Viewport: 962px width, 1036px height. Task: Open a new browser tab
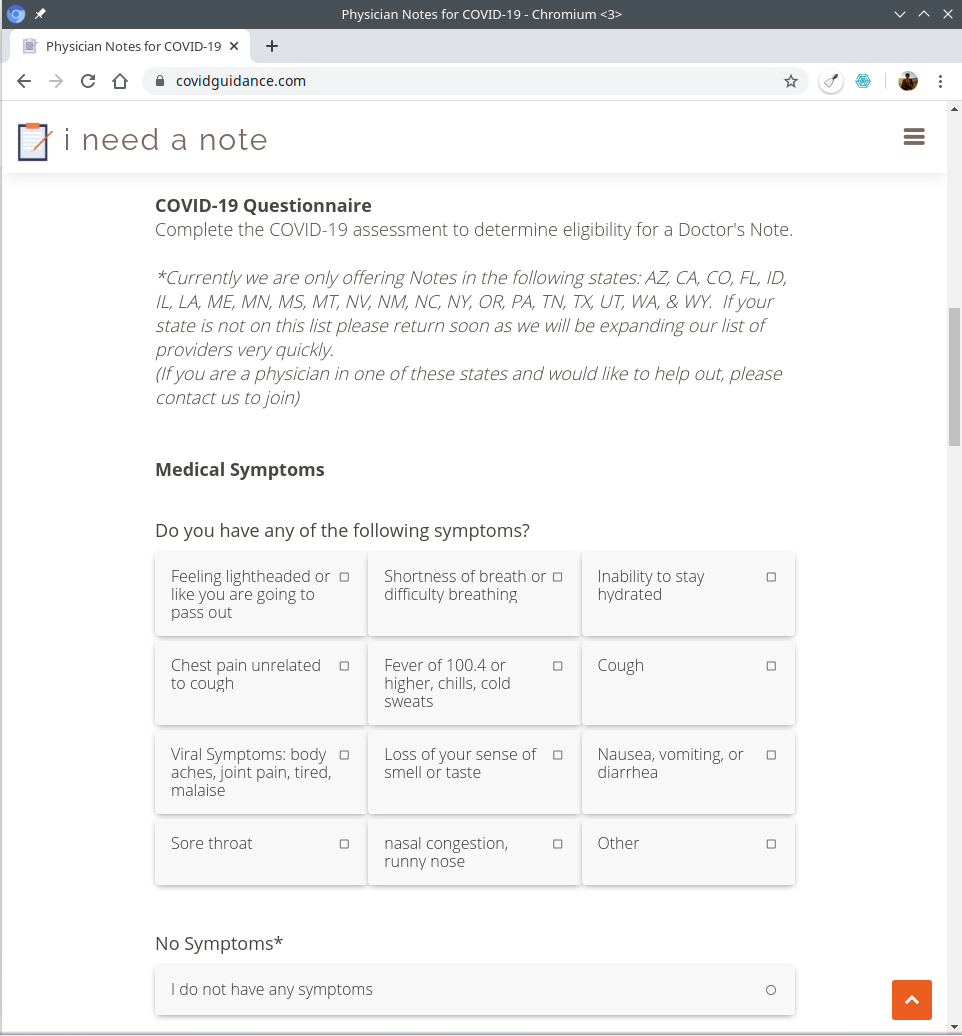272,46
